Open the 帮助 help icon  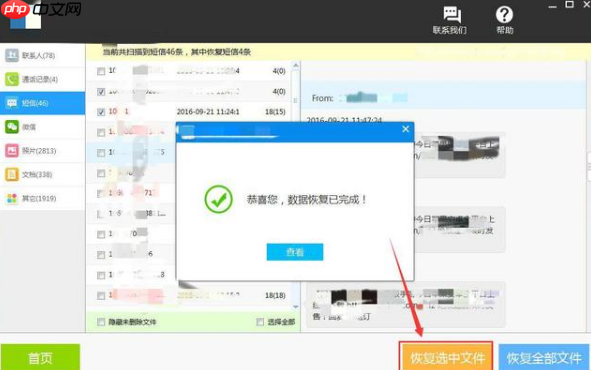(x=504, y=20)
